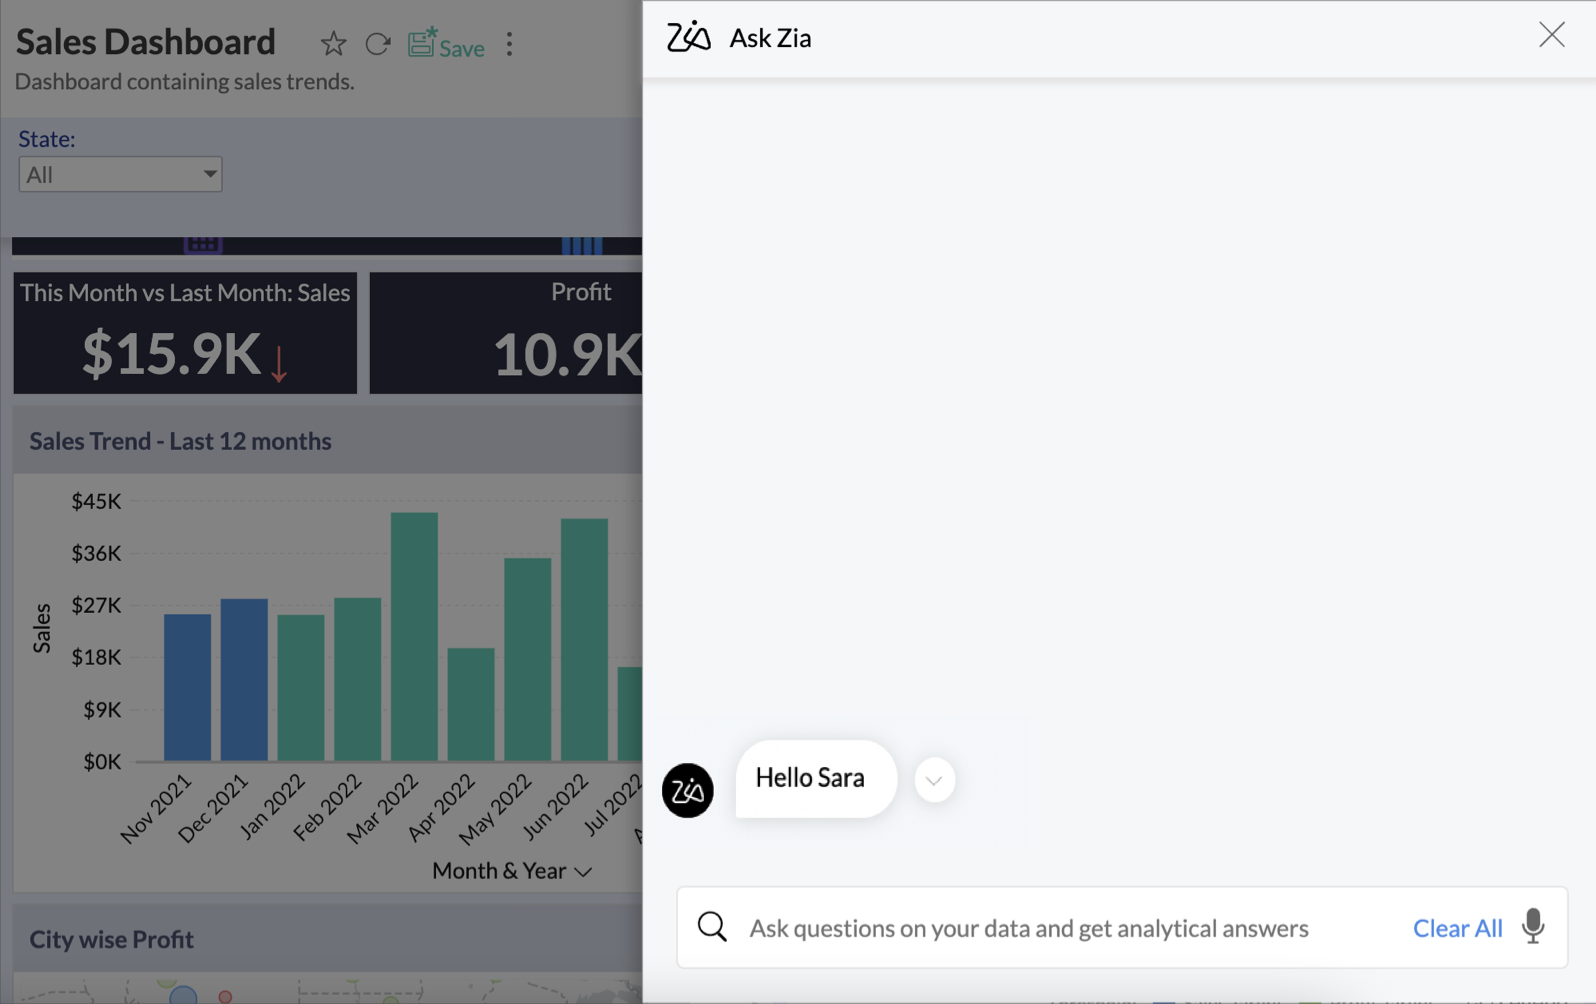Open the voice input microphone
1596x1004 pixels.
(x=1533, y=927)
